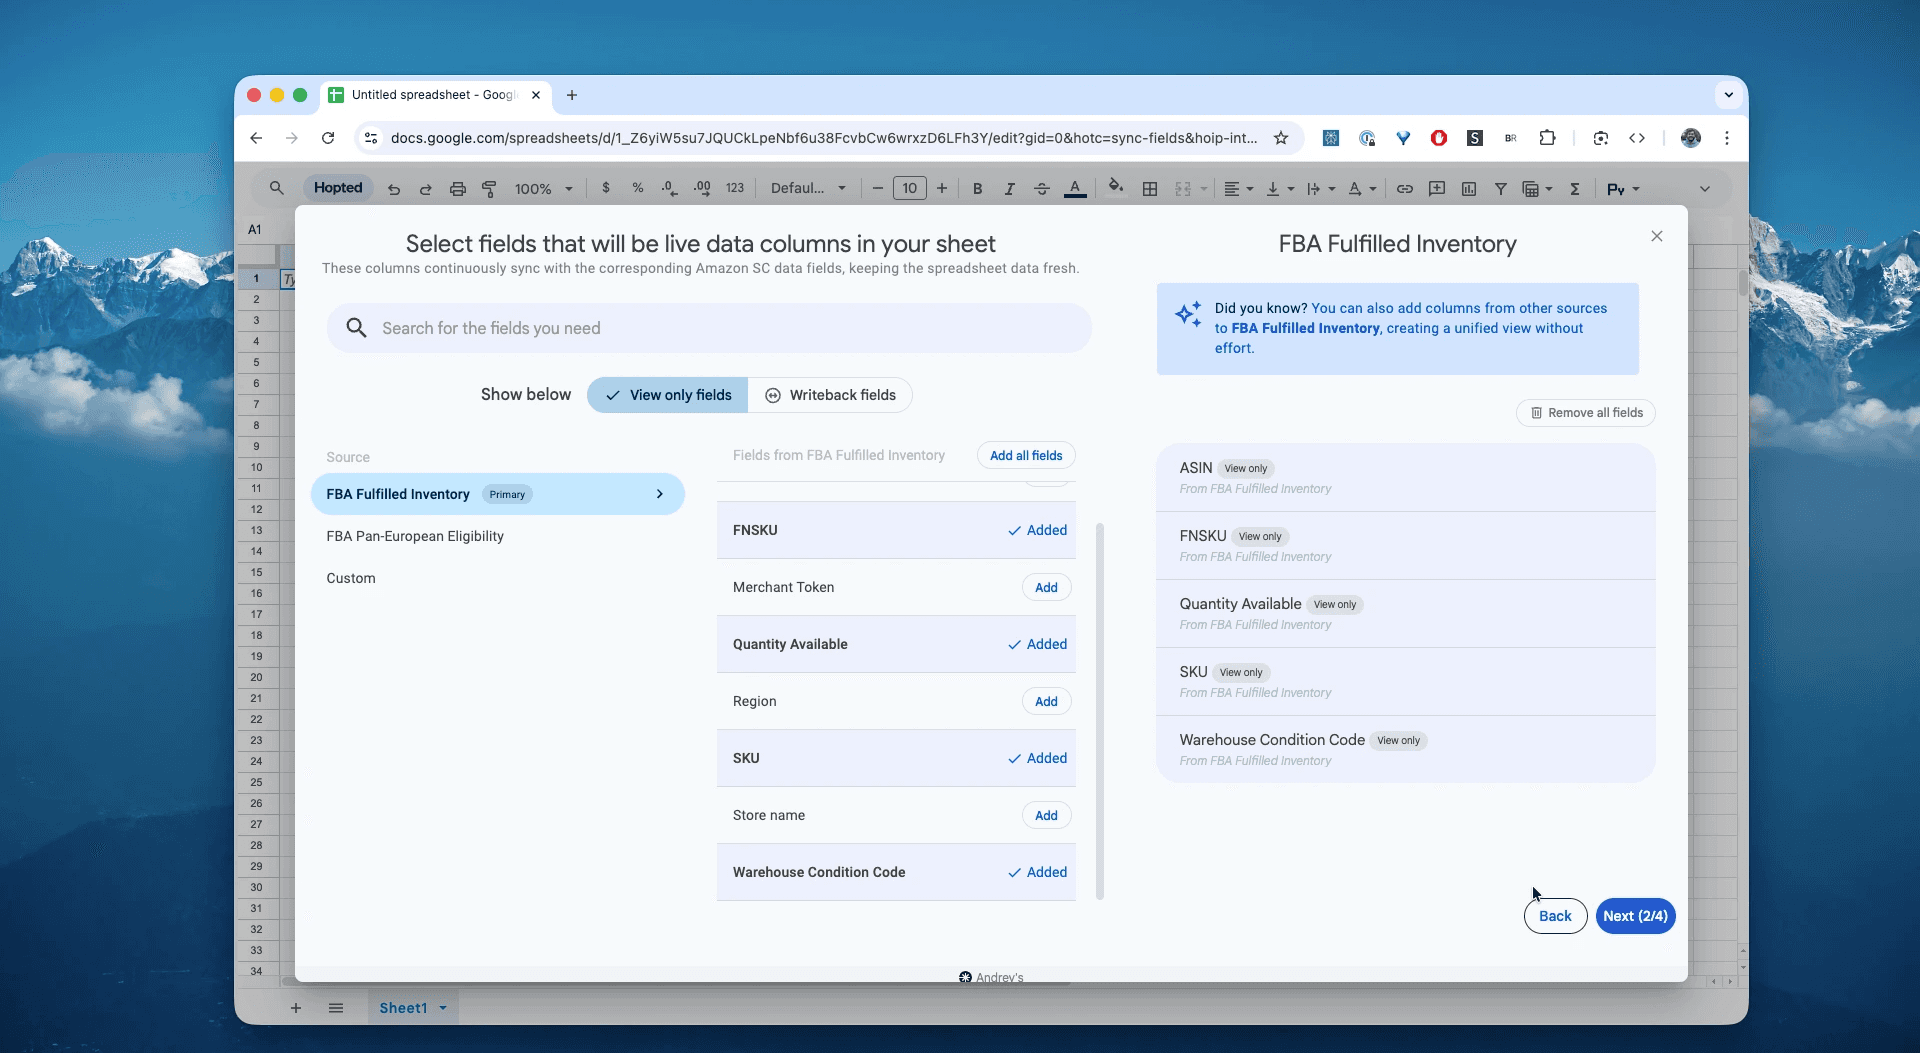Image resolution: width=1920 pixels, height=1053 pixels.
Task: Add the Merchant Token field
Action: (1046, 587)
